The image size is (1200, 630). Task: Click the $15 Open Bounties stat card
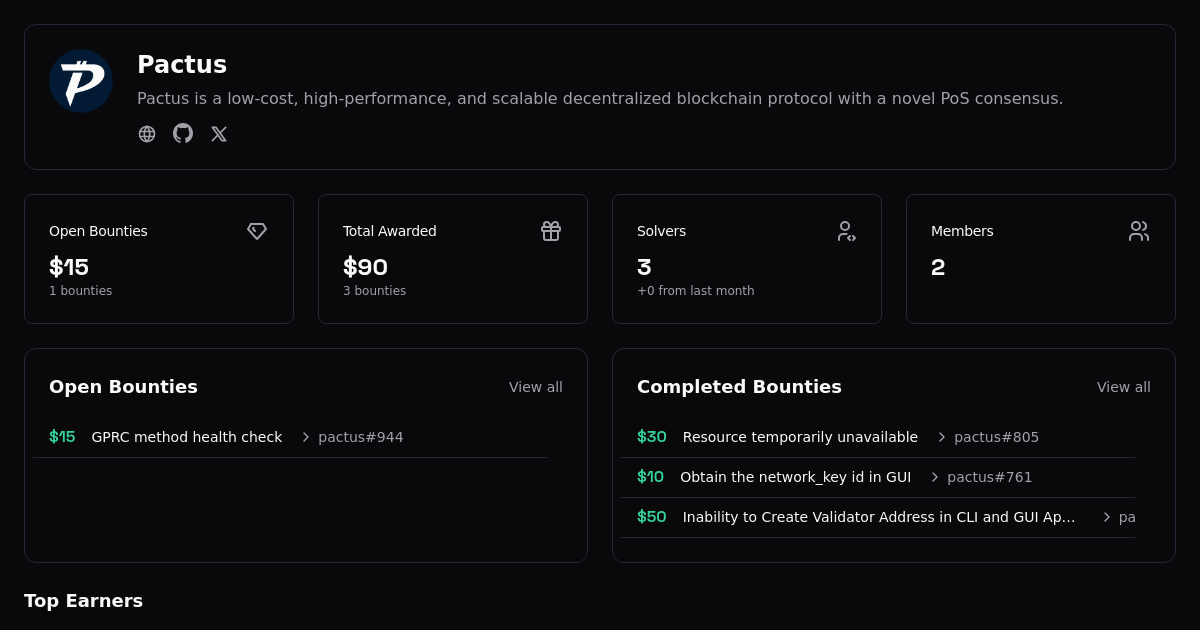click(x=159, y=259)
